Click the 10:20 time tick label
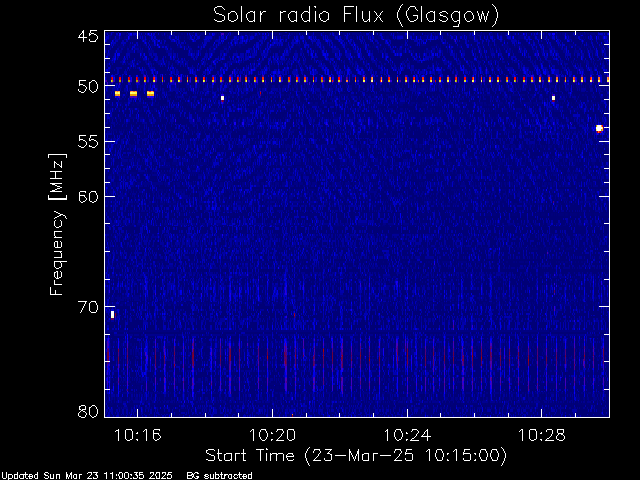Screen dimensions: 640x480 tap(272, 435)
